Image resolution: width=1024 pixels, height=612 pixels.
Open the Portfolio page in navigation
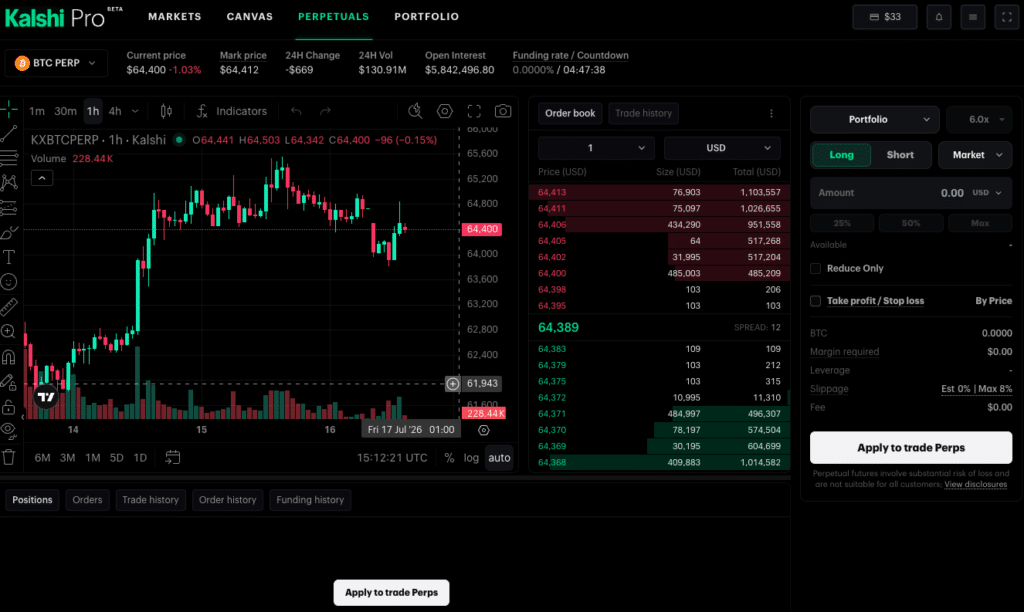point(426,16)
